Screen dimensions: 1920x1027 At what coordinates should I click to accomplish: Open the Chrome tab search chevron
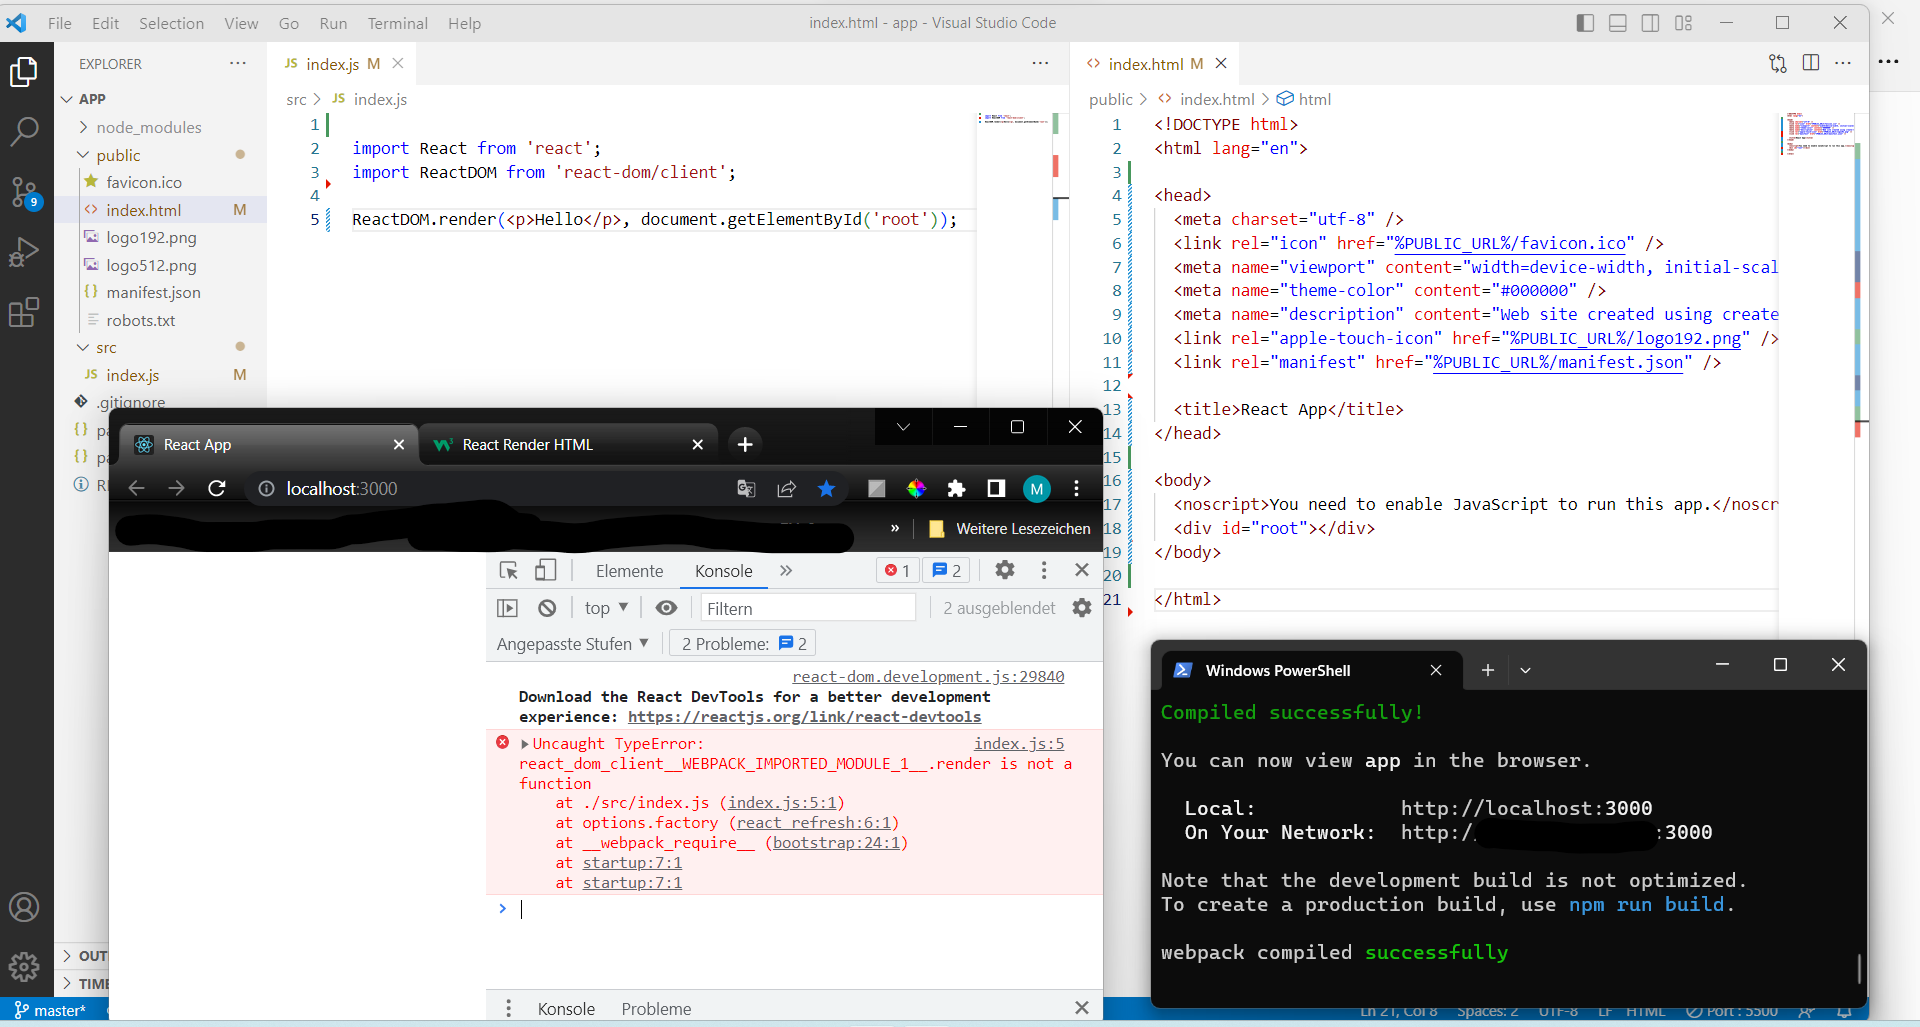pyautogui.click(x=903, y=427)
